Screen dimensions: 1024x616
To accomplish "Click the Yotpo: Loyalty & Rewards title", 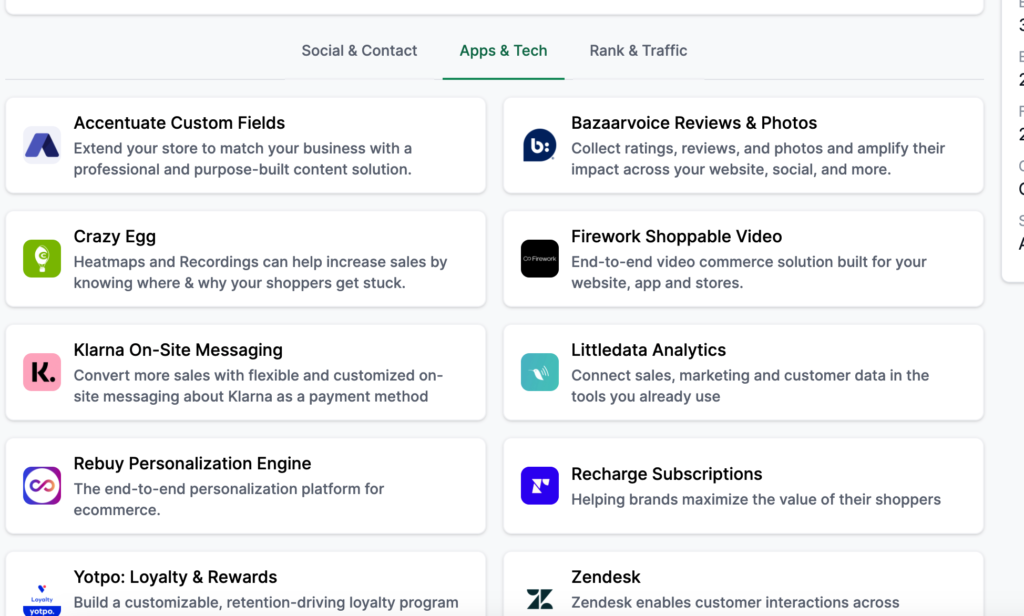I will [x=175, y=577].
